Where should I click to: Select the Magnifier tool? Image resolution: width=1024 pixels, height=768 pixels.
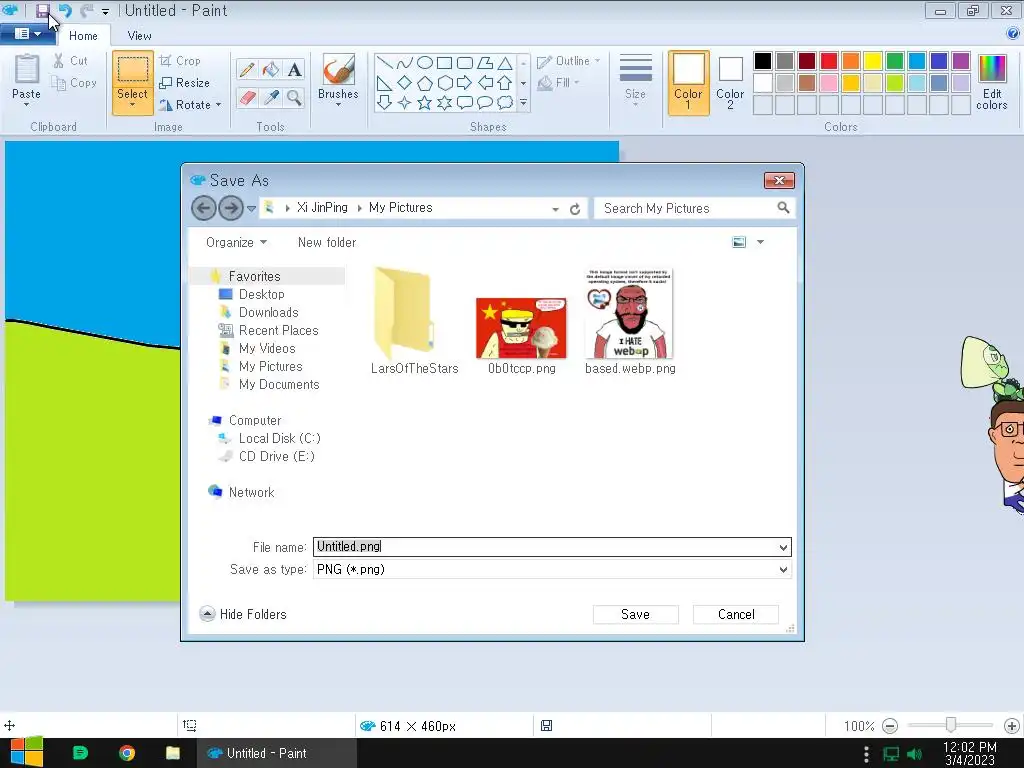point(295,98)
